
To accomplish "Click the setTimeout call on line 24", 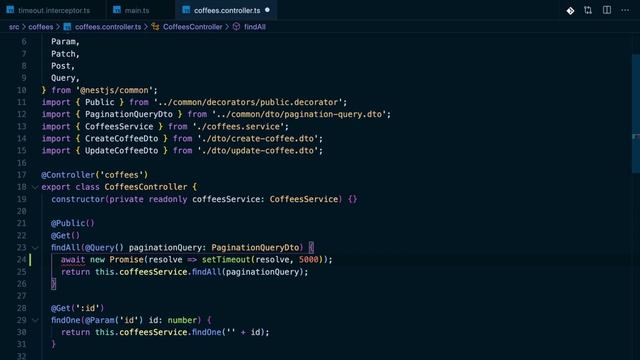I will pyautogui.click(x=225, y=260).
